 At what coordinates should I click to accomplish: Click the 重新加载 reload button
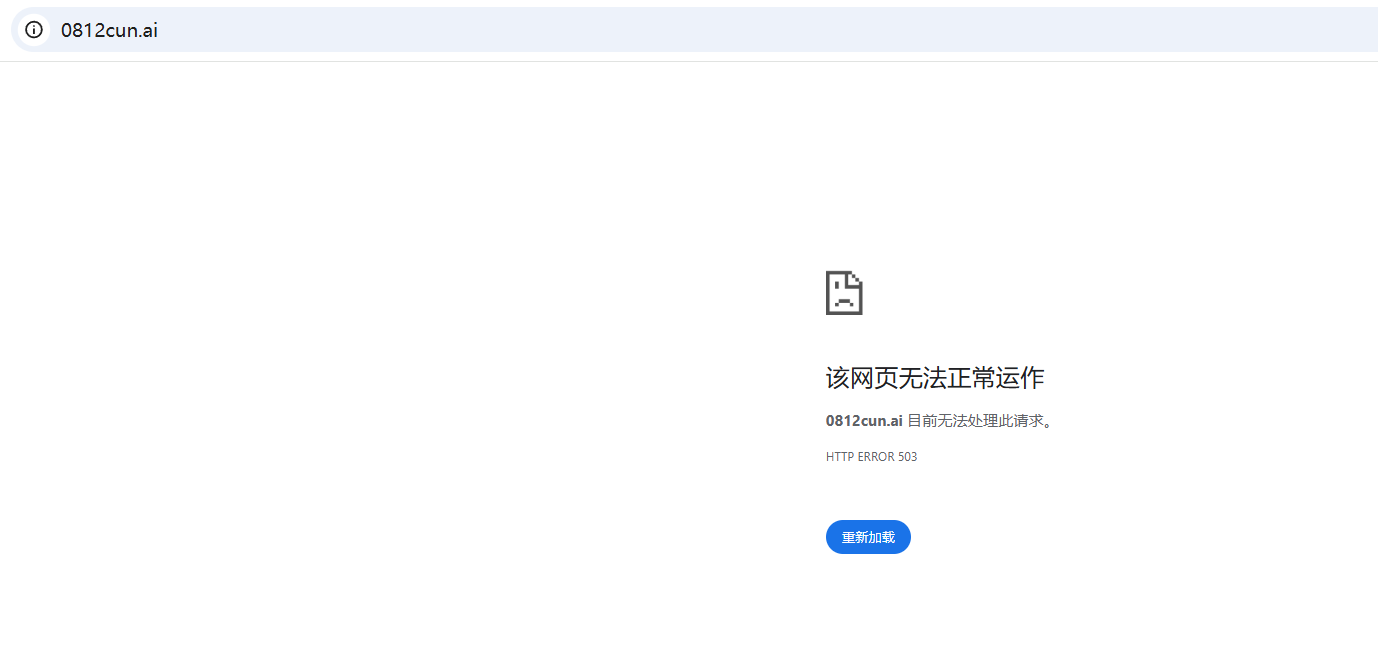click(x=868, y=537)
